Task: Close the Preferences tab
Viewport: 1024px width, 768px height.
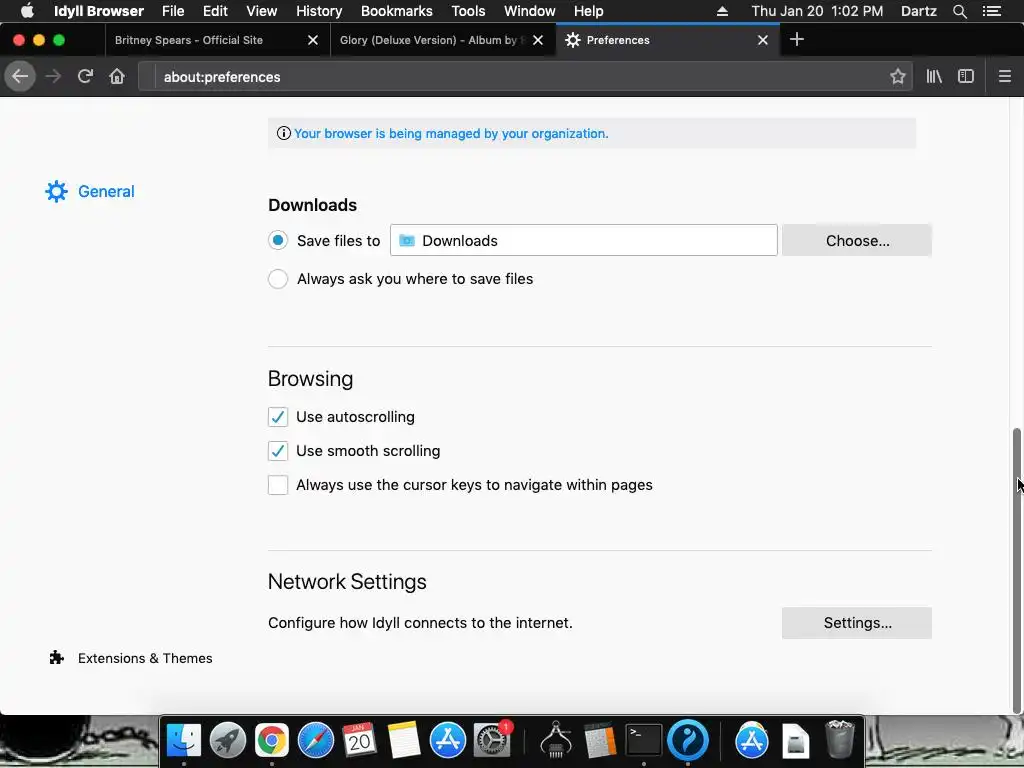Action: (x=763, y=40)
